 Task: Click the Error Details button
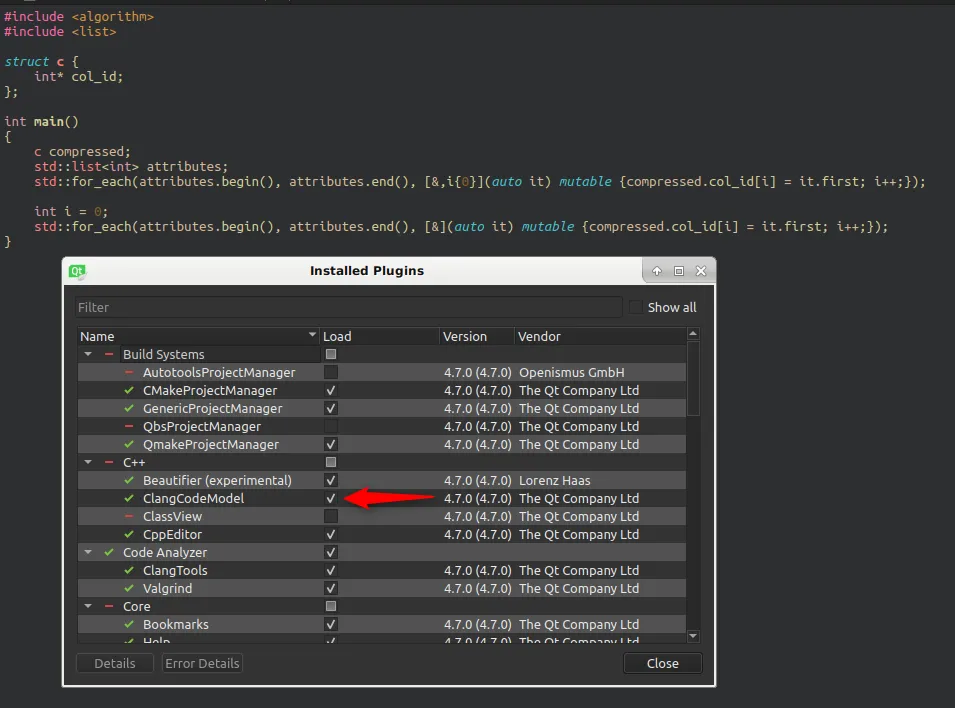click(x=202, y=663)
